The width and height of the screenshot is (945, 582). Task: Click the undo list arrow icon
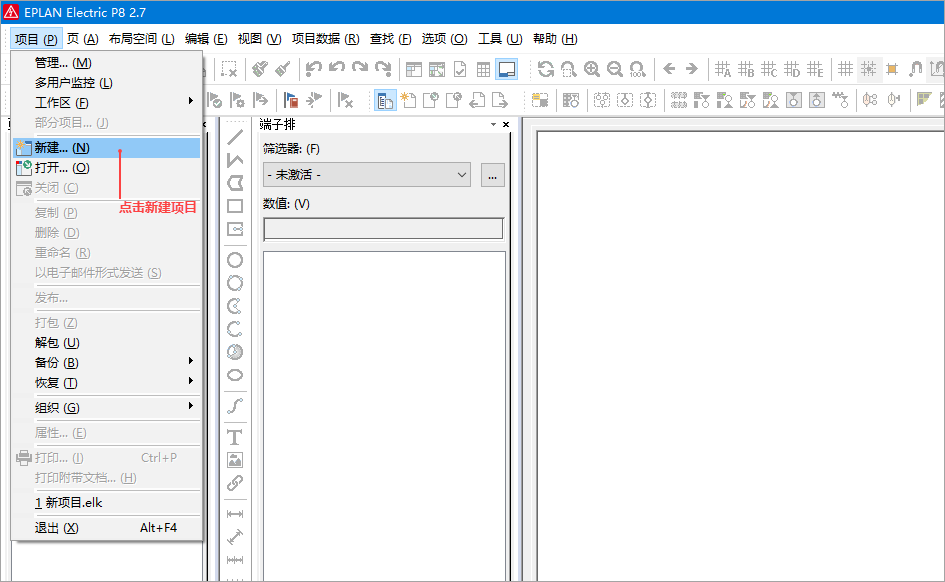pyautogui.click(x=313, y=69)
